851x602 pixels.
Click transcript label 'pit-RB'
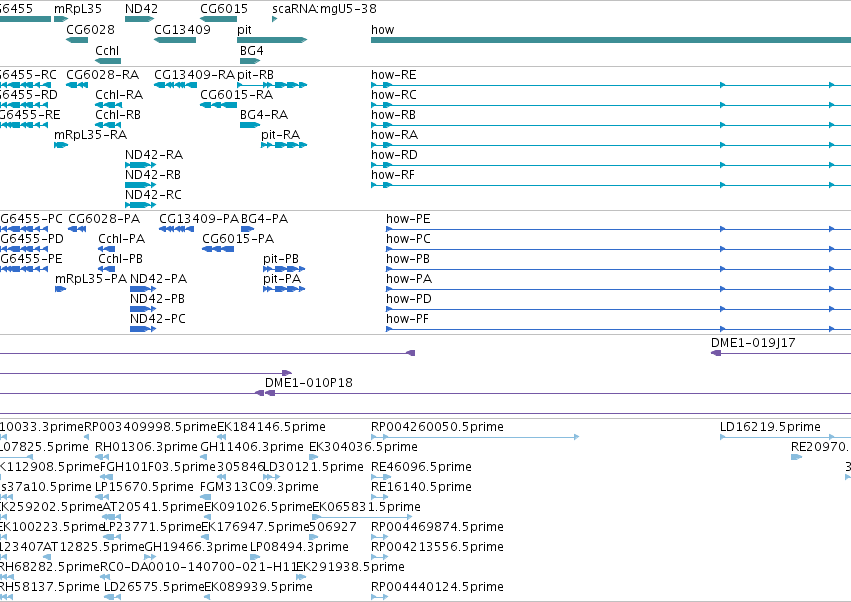tap(256, 75)
